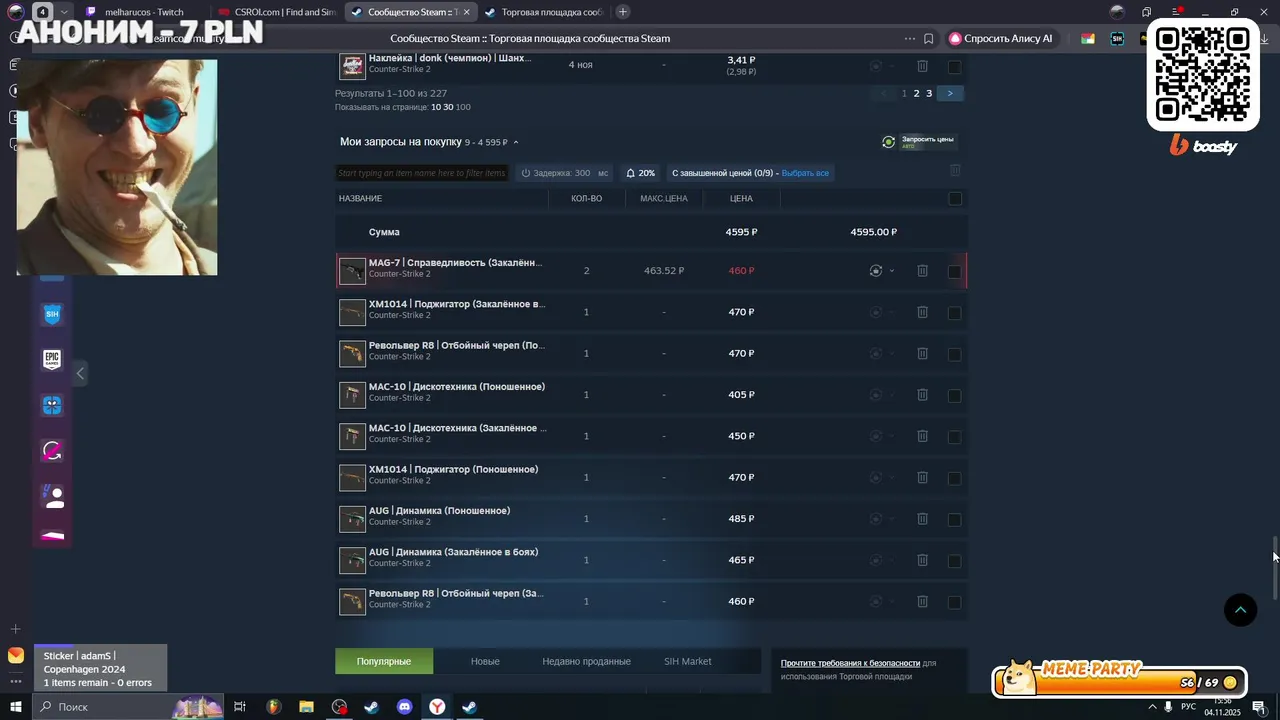Select checkbox for XM1014 Поджигатор (Закалённое)
The image size is (1280, 720).
955,313
